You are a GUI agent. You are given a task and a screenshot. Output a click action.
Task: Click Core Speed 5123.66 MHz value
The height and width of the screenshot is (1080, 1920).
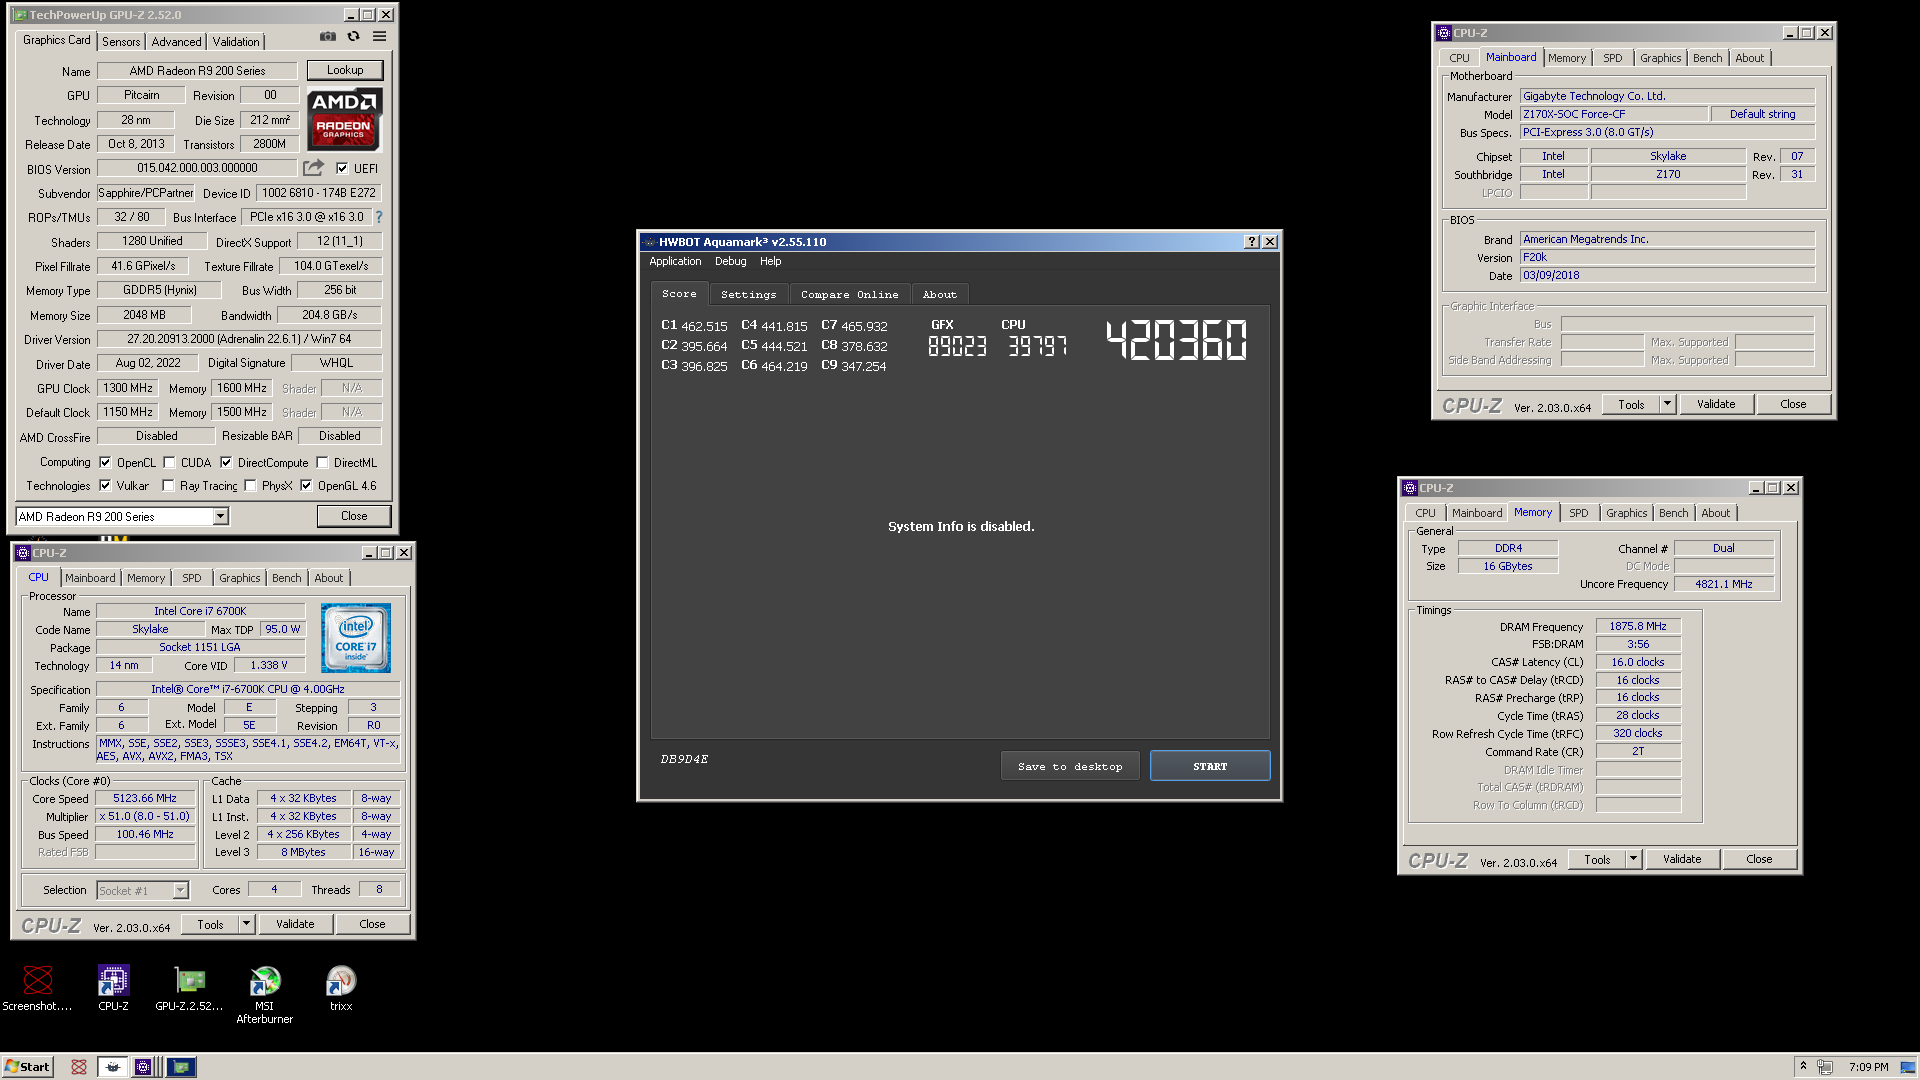pos(145,798)
